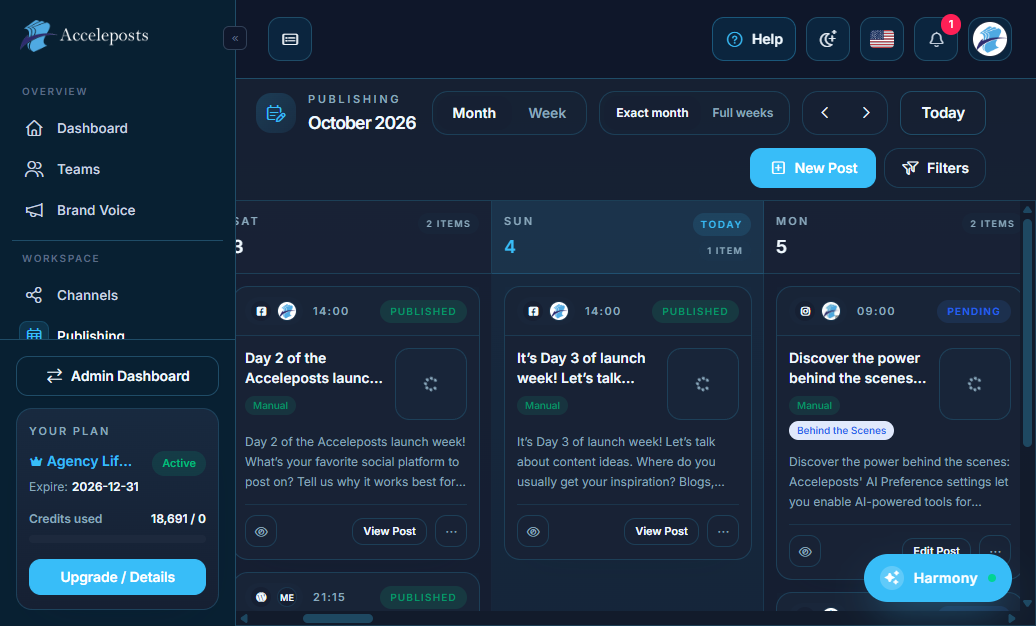Switch to Month view
The height and width of the screenshot is (626, 1036).
(x=474, y=113)
